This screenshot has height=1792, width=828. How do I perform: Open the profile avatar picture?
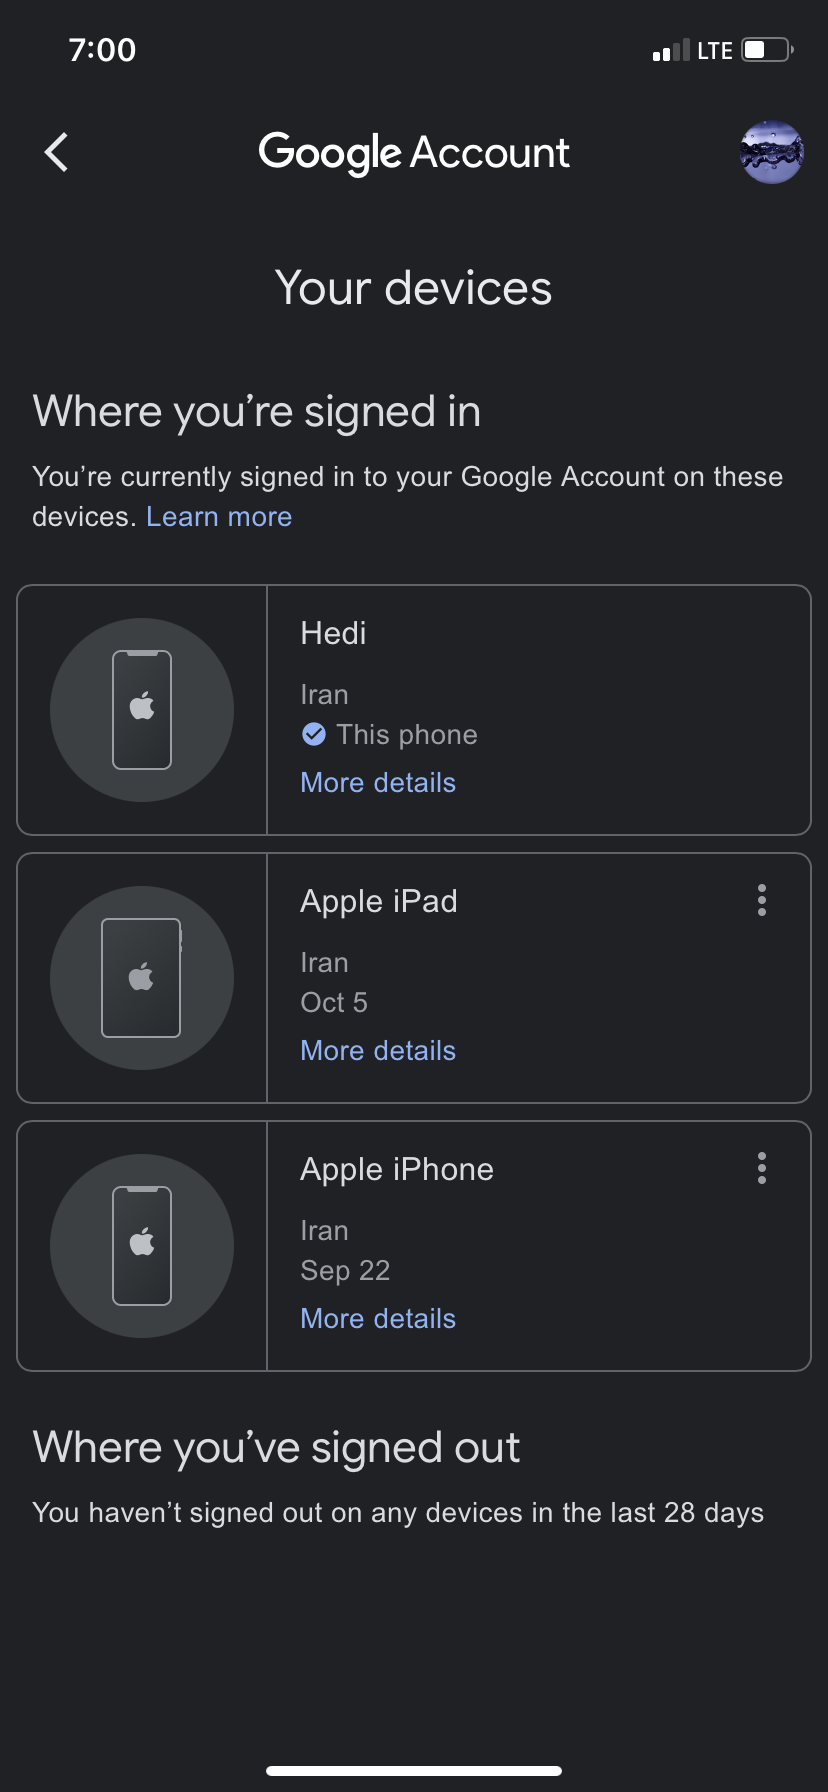click(771, 152)
